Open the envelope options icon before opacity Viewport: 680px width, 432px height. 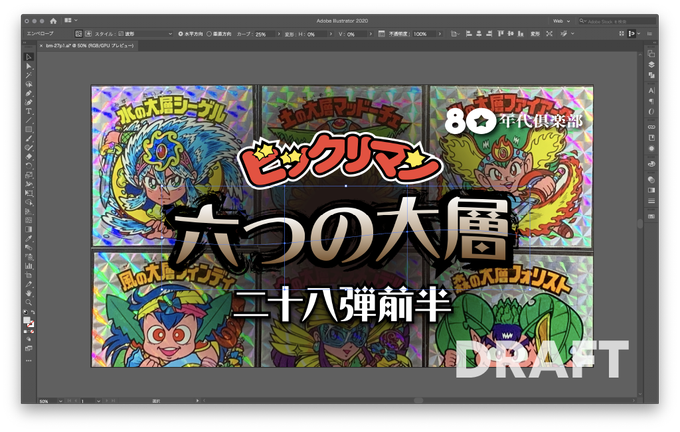381,33
